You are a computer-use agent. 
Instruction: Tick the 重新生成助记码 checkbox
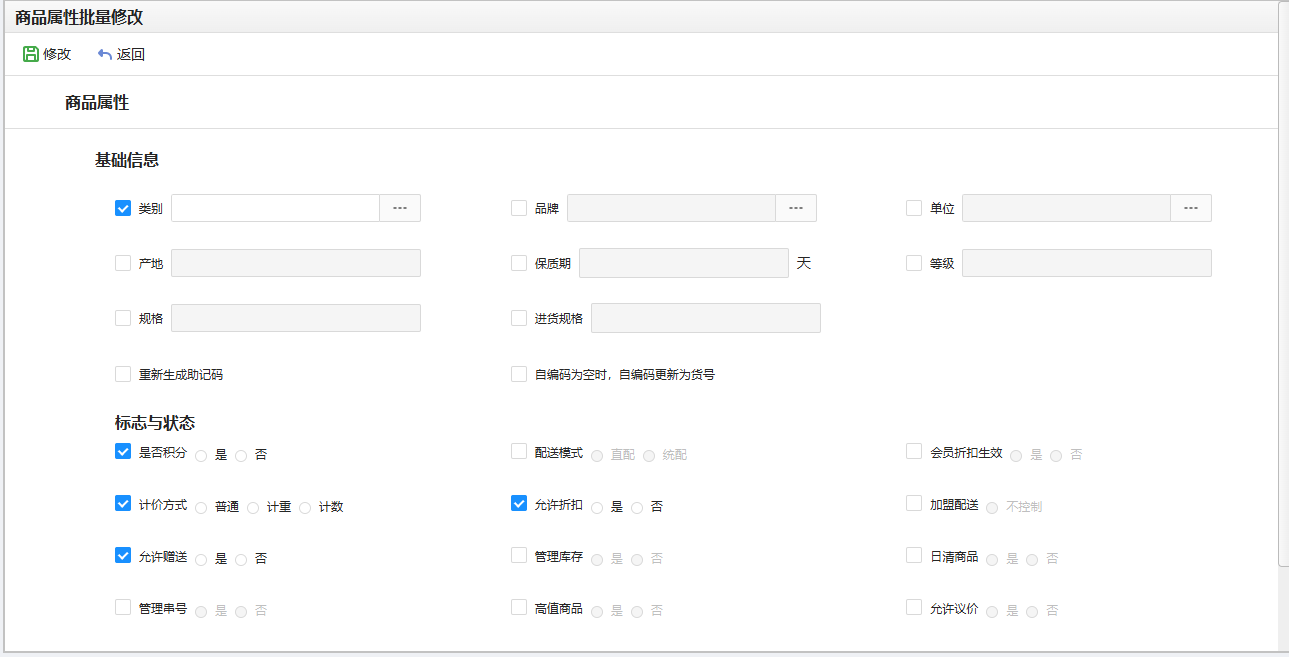pyautogui.click(x=123, y=374)
